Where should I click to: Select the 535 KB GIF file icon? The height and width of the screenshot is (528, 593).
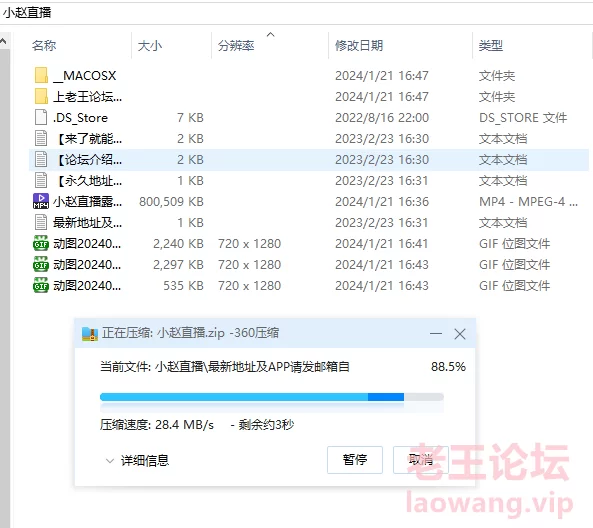pyautogui.click(x=41, y=285)
